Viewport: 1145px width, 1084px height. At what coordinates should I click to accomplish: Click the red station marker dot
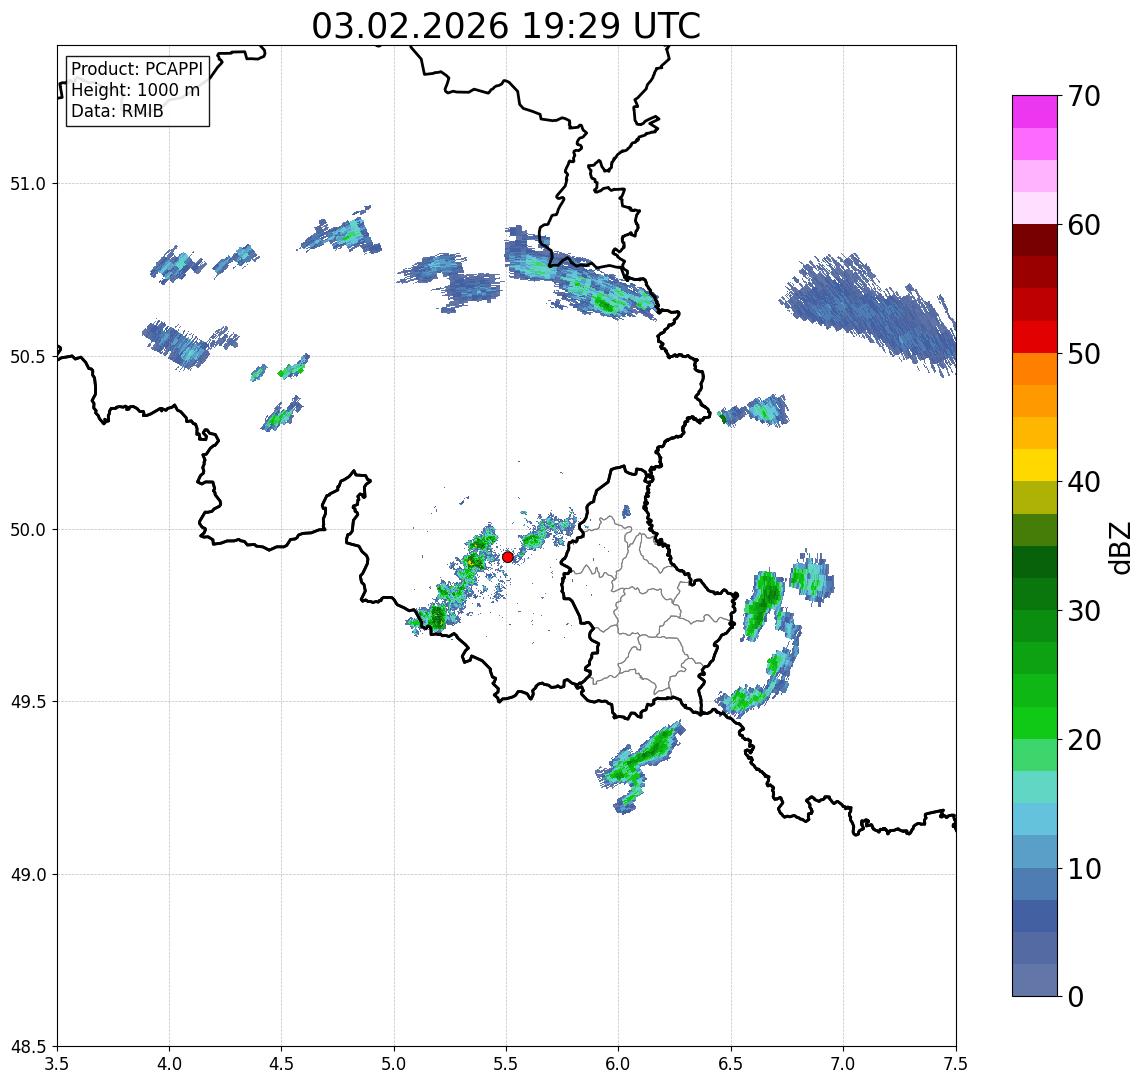point(508,557)
